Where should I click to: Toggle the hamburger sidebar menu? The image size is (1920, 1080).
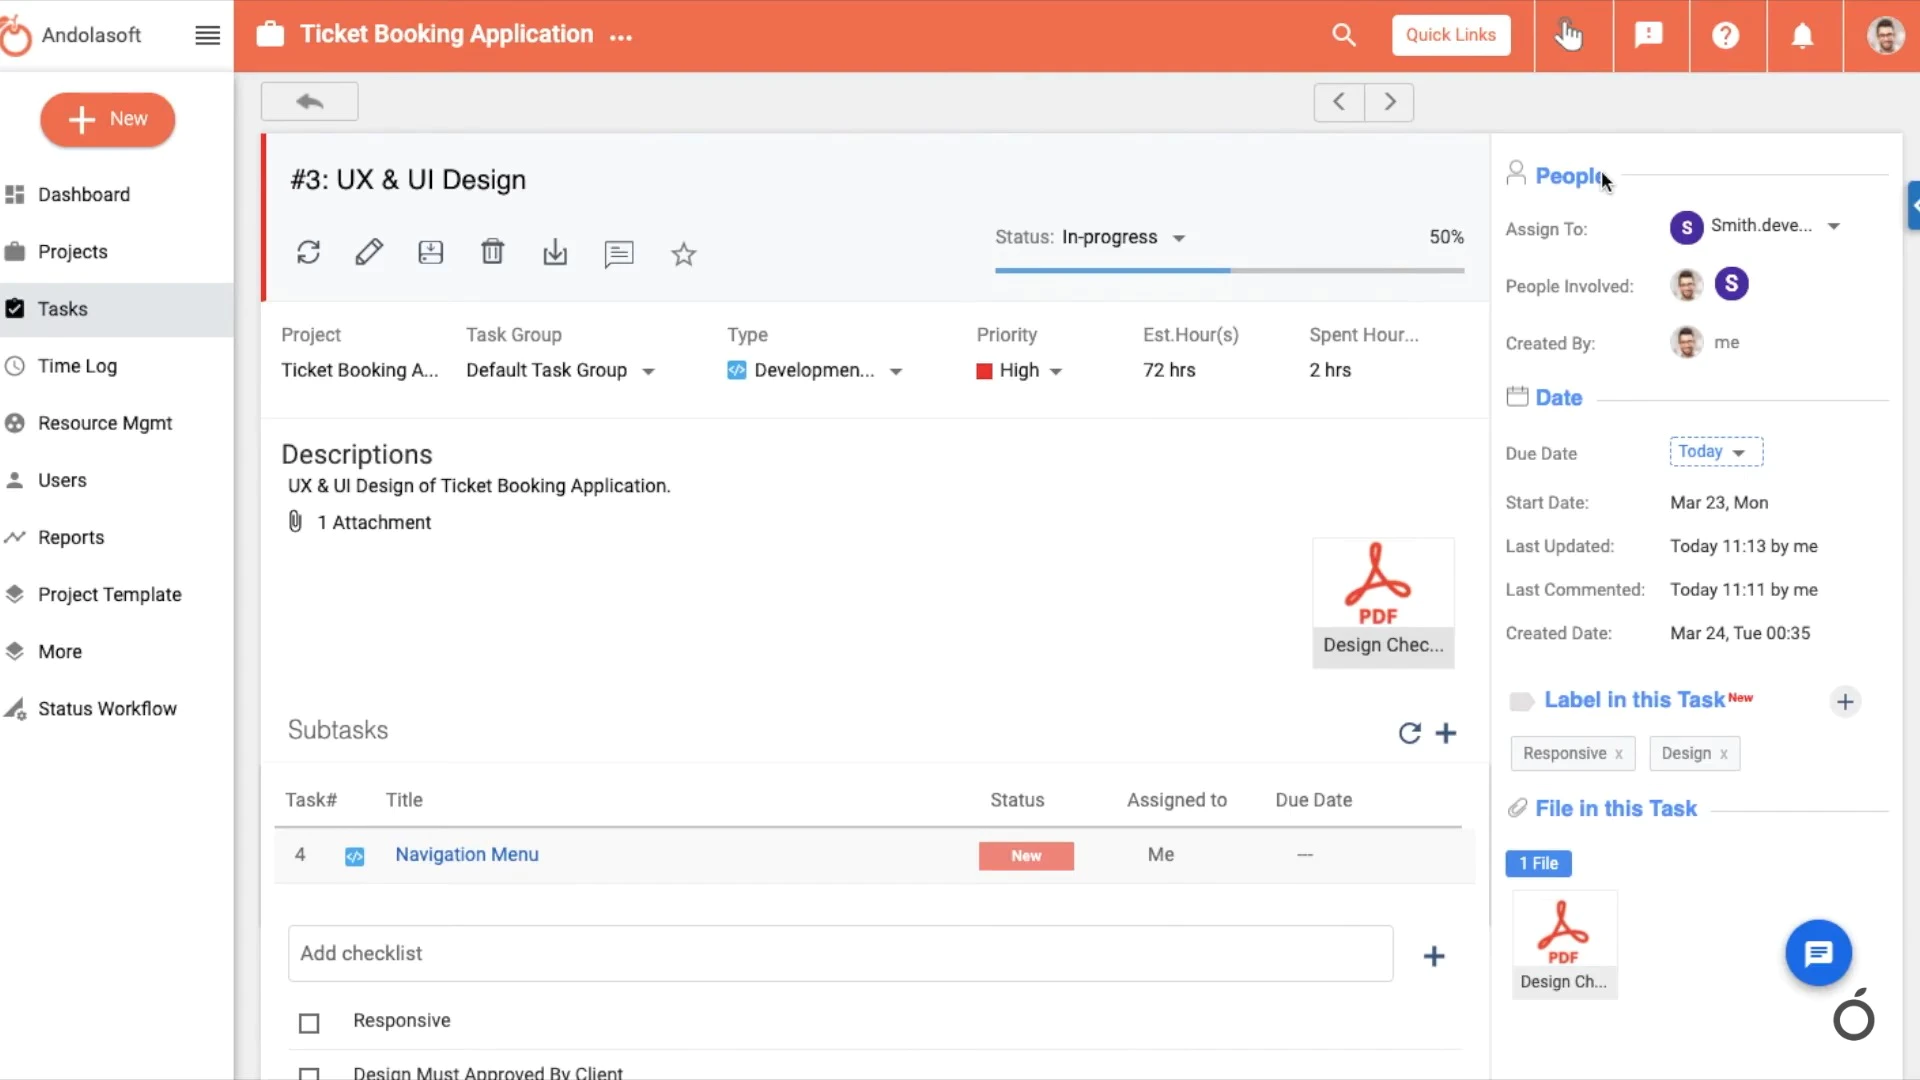point(207,35)
